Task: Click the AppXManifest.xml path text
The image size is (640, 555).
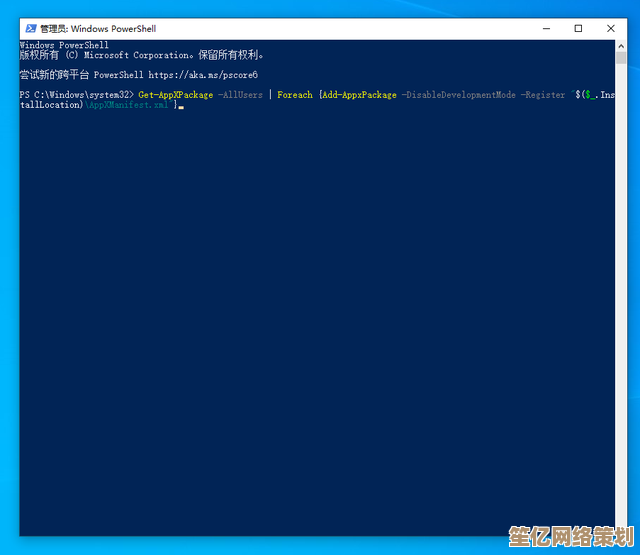Action: tap(128, 104)
